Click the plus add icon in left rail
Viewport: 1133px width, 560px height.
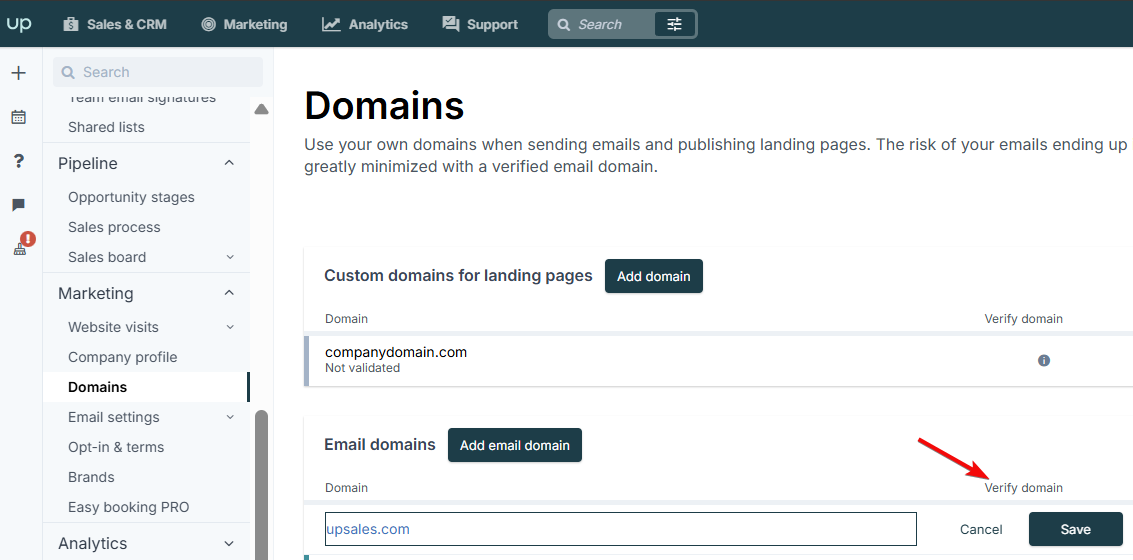click(x=19, y=73)
